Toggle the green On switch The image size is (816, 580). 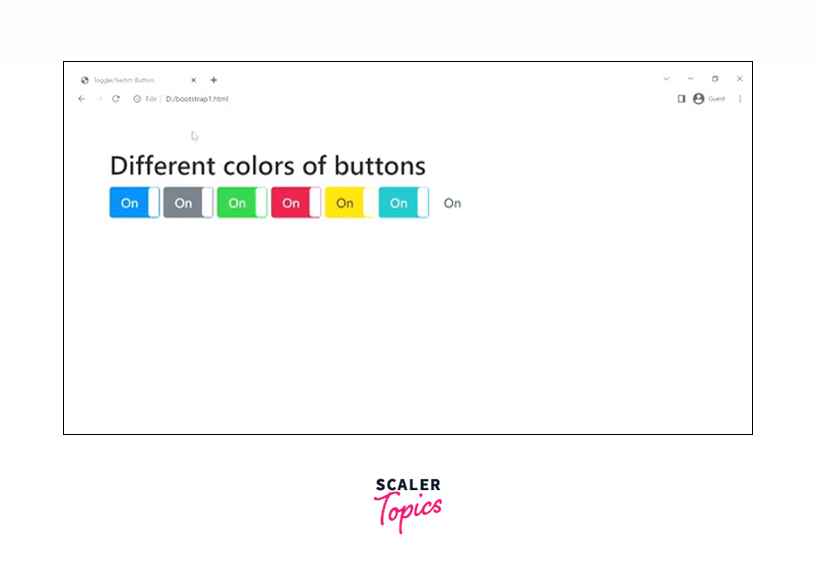click(242, 203)
